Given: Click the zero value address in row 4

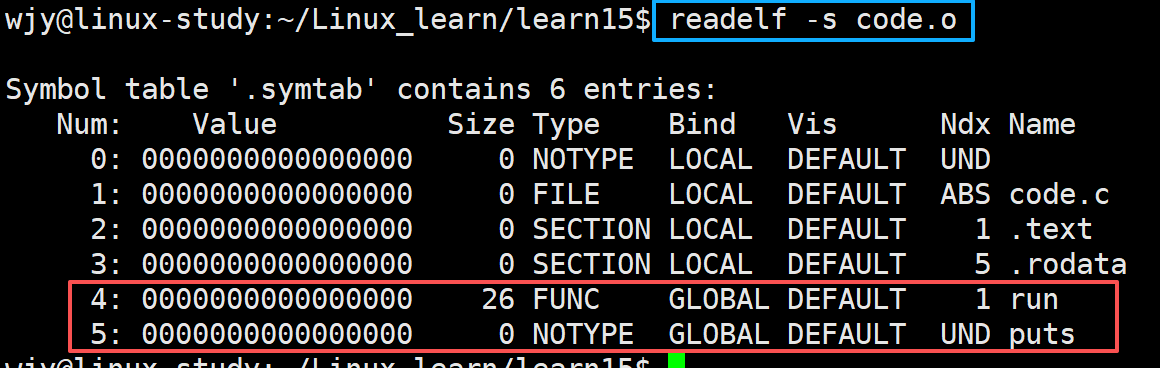Looking at the screenshot, I should tap(277, 299).
